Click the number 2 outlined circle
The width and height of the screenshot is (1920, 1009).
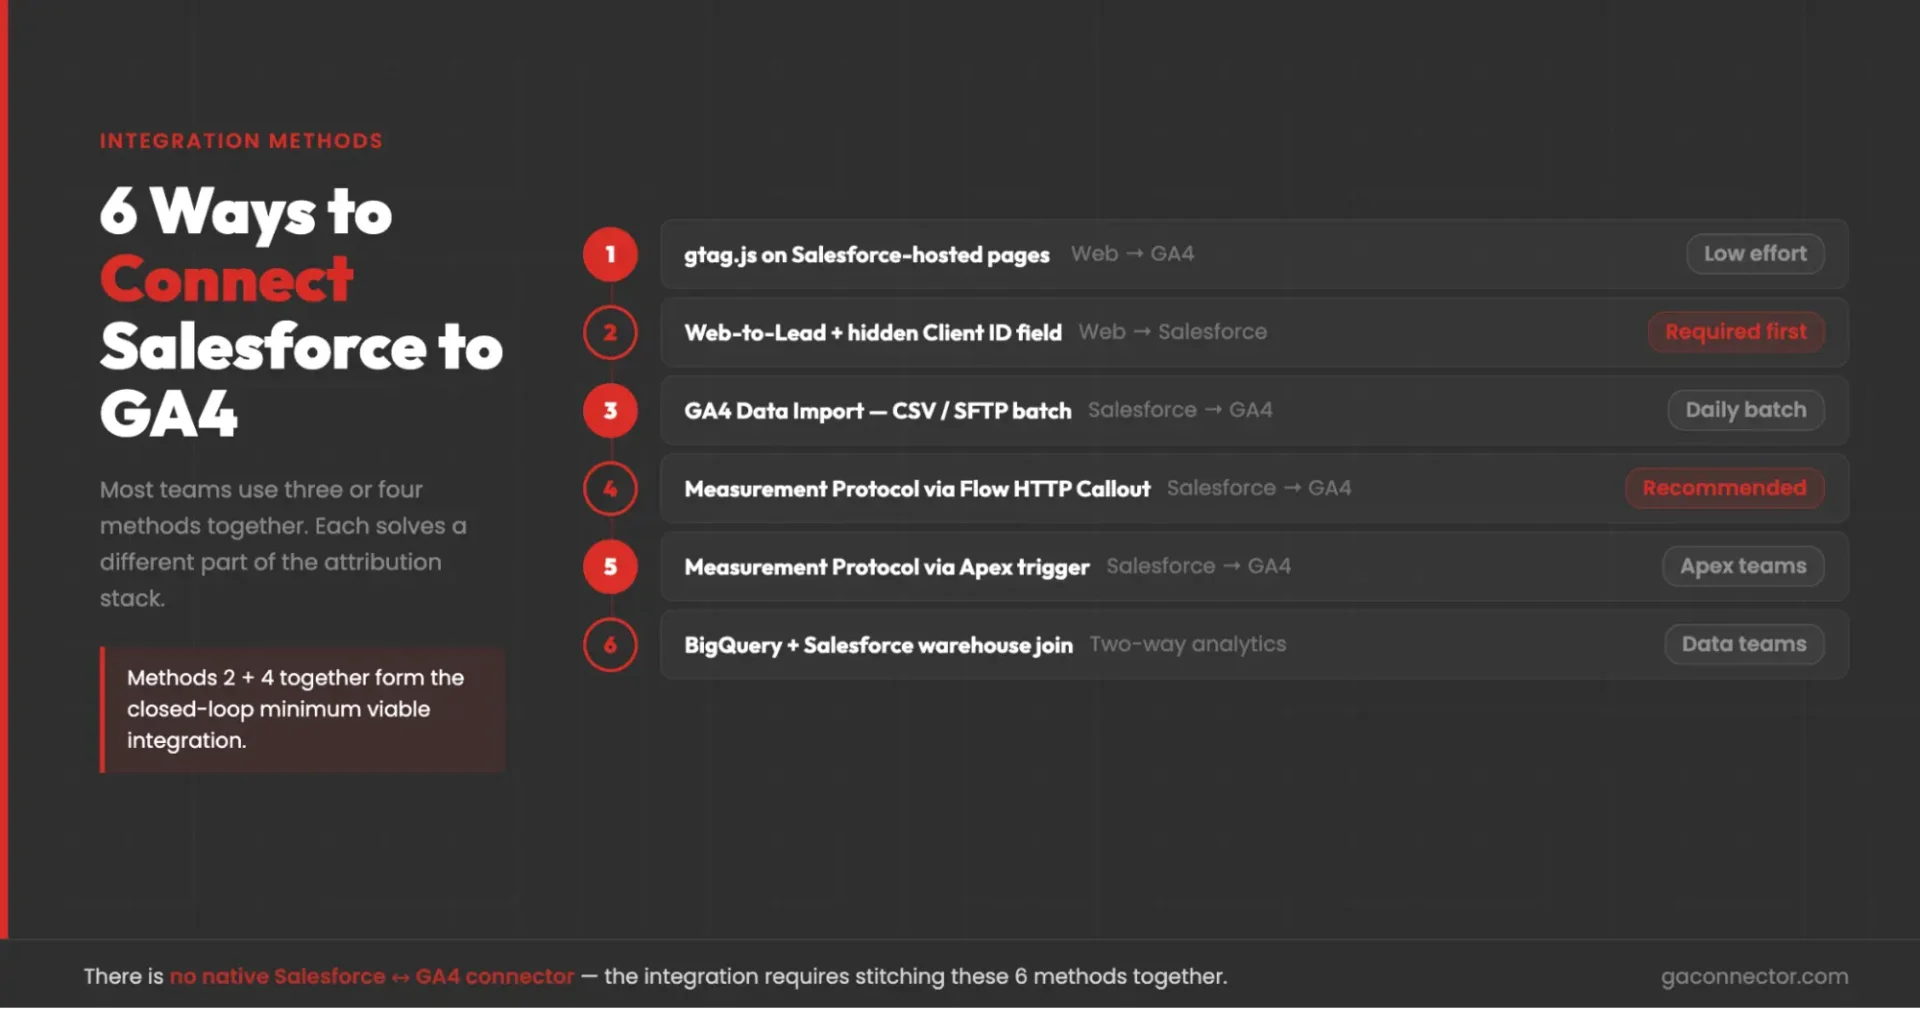coord(610,332)
